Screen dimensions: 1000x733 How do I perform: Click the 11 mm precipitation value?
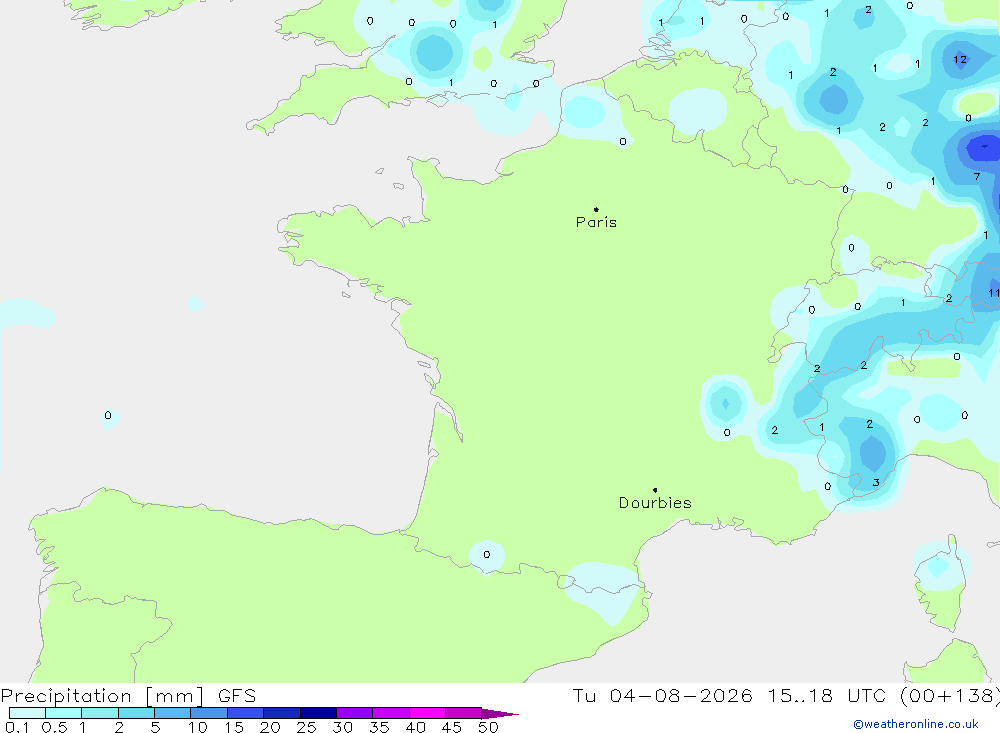994,293
